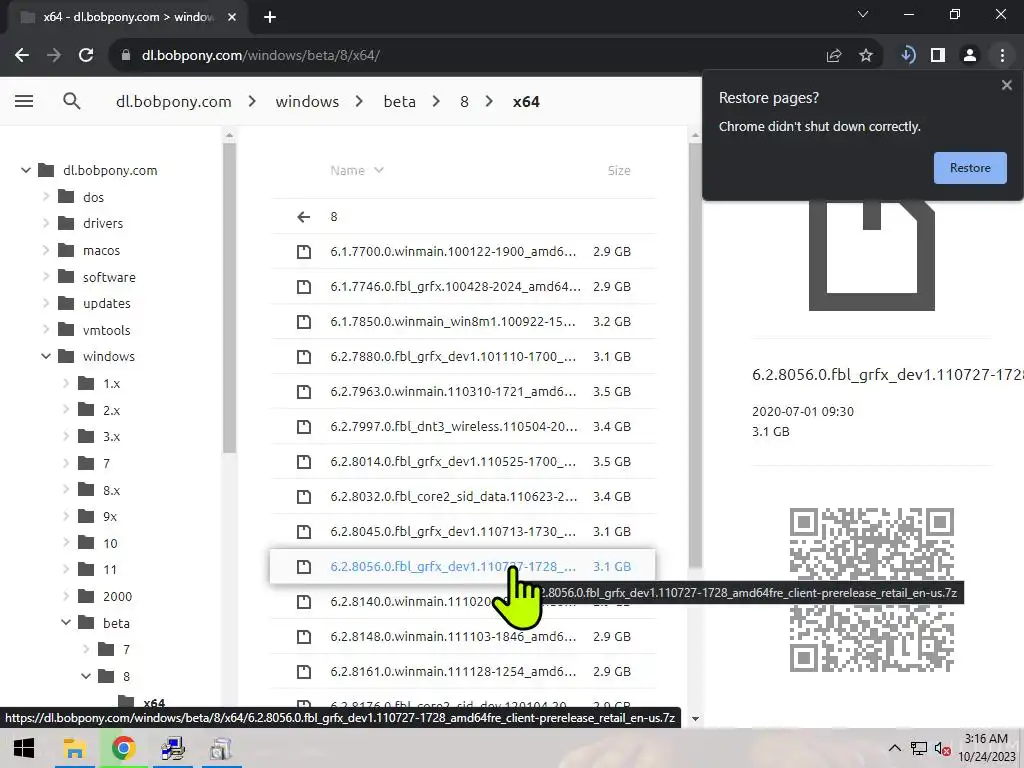
Task: Open the tab search chevron
Action: click(x=863, y=14)
